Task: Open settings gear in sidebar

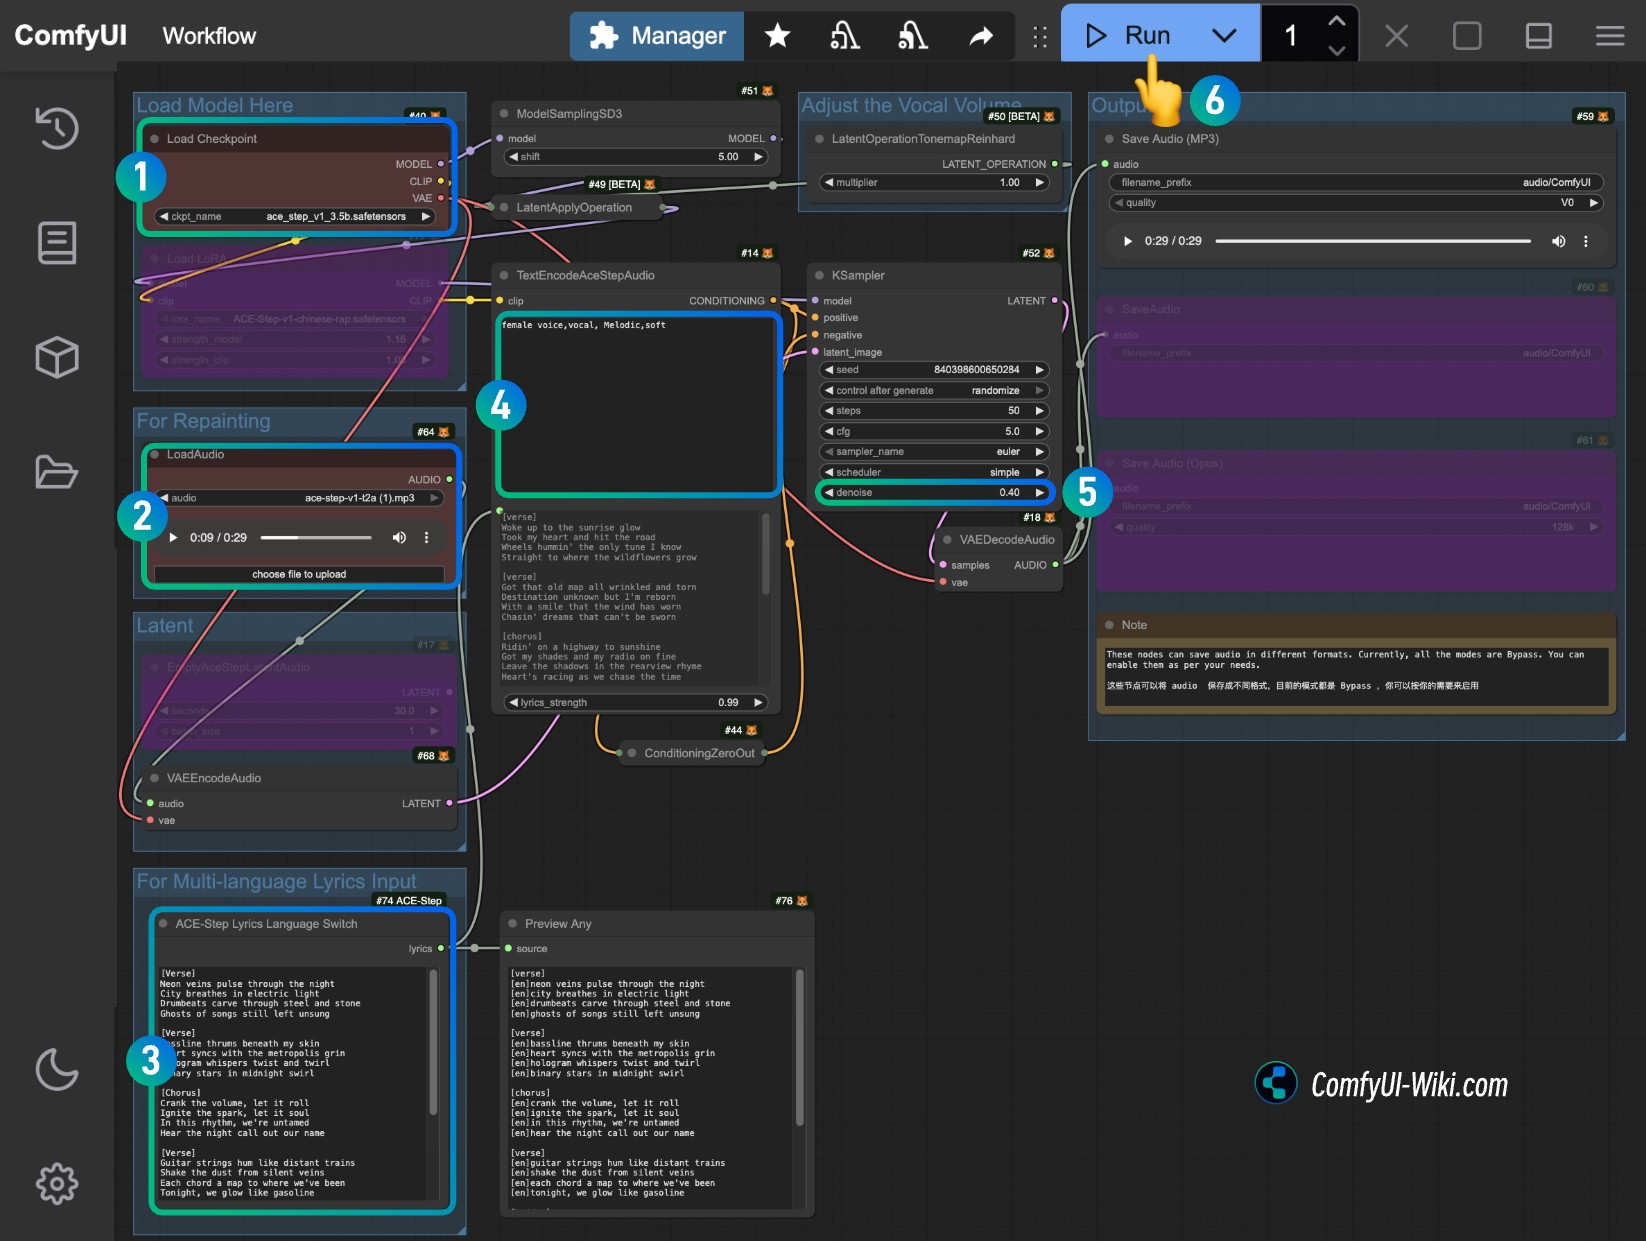Action: click(x=57, y=1183)
